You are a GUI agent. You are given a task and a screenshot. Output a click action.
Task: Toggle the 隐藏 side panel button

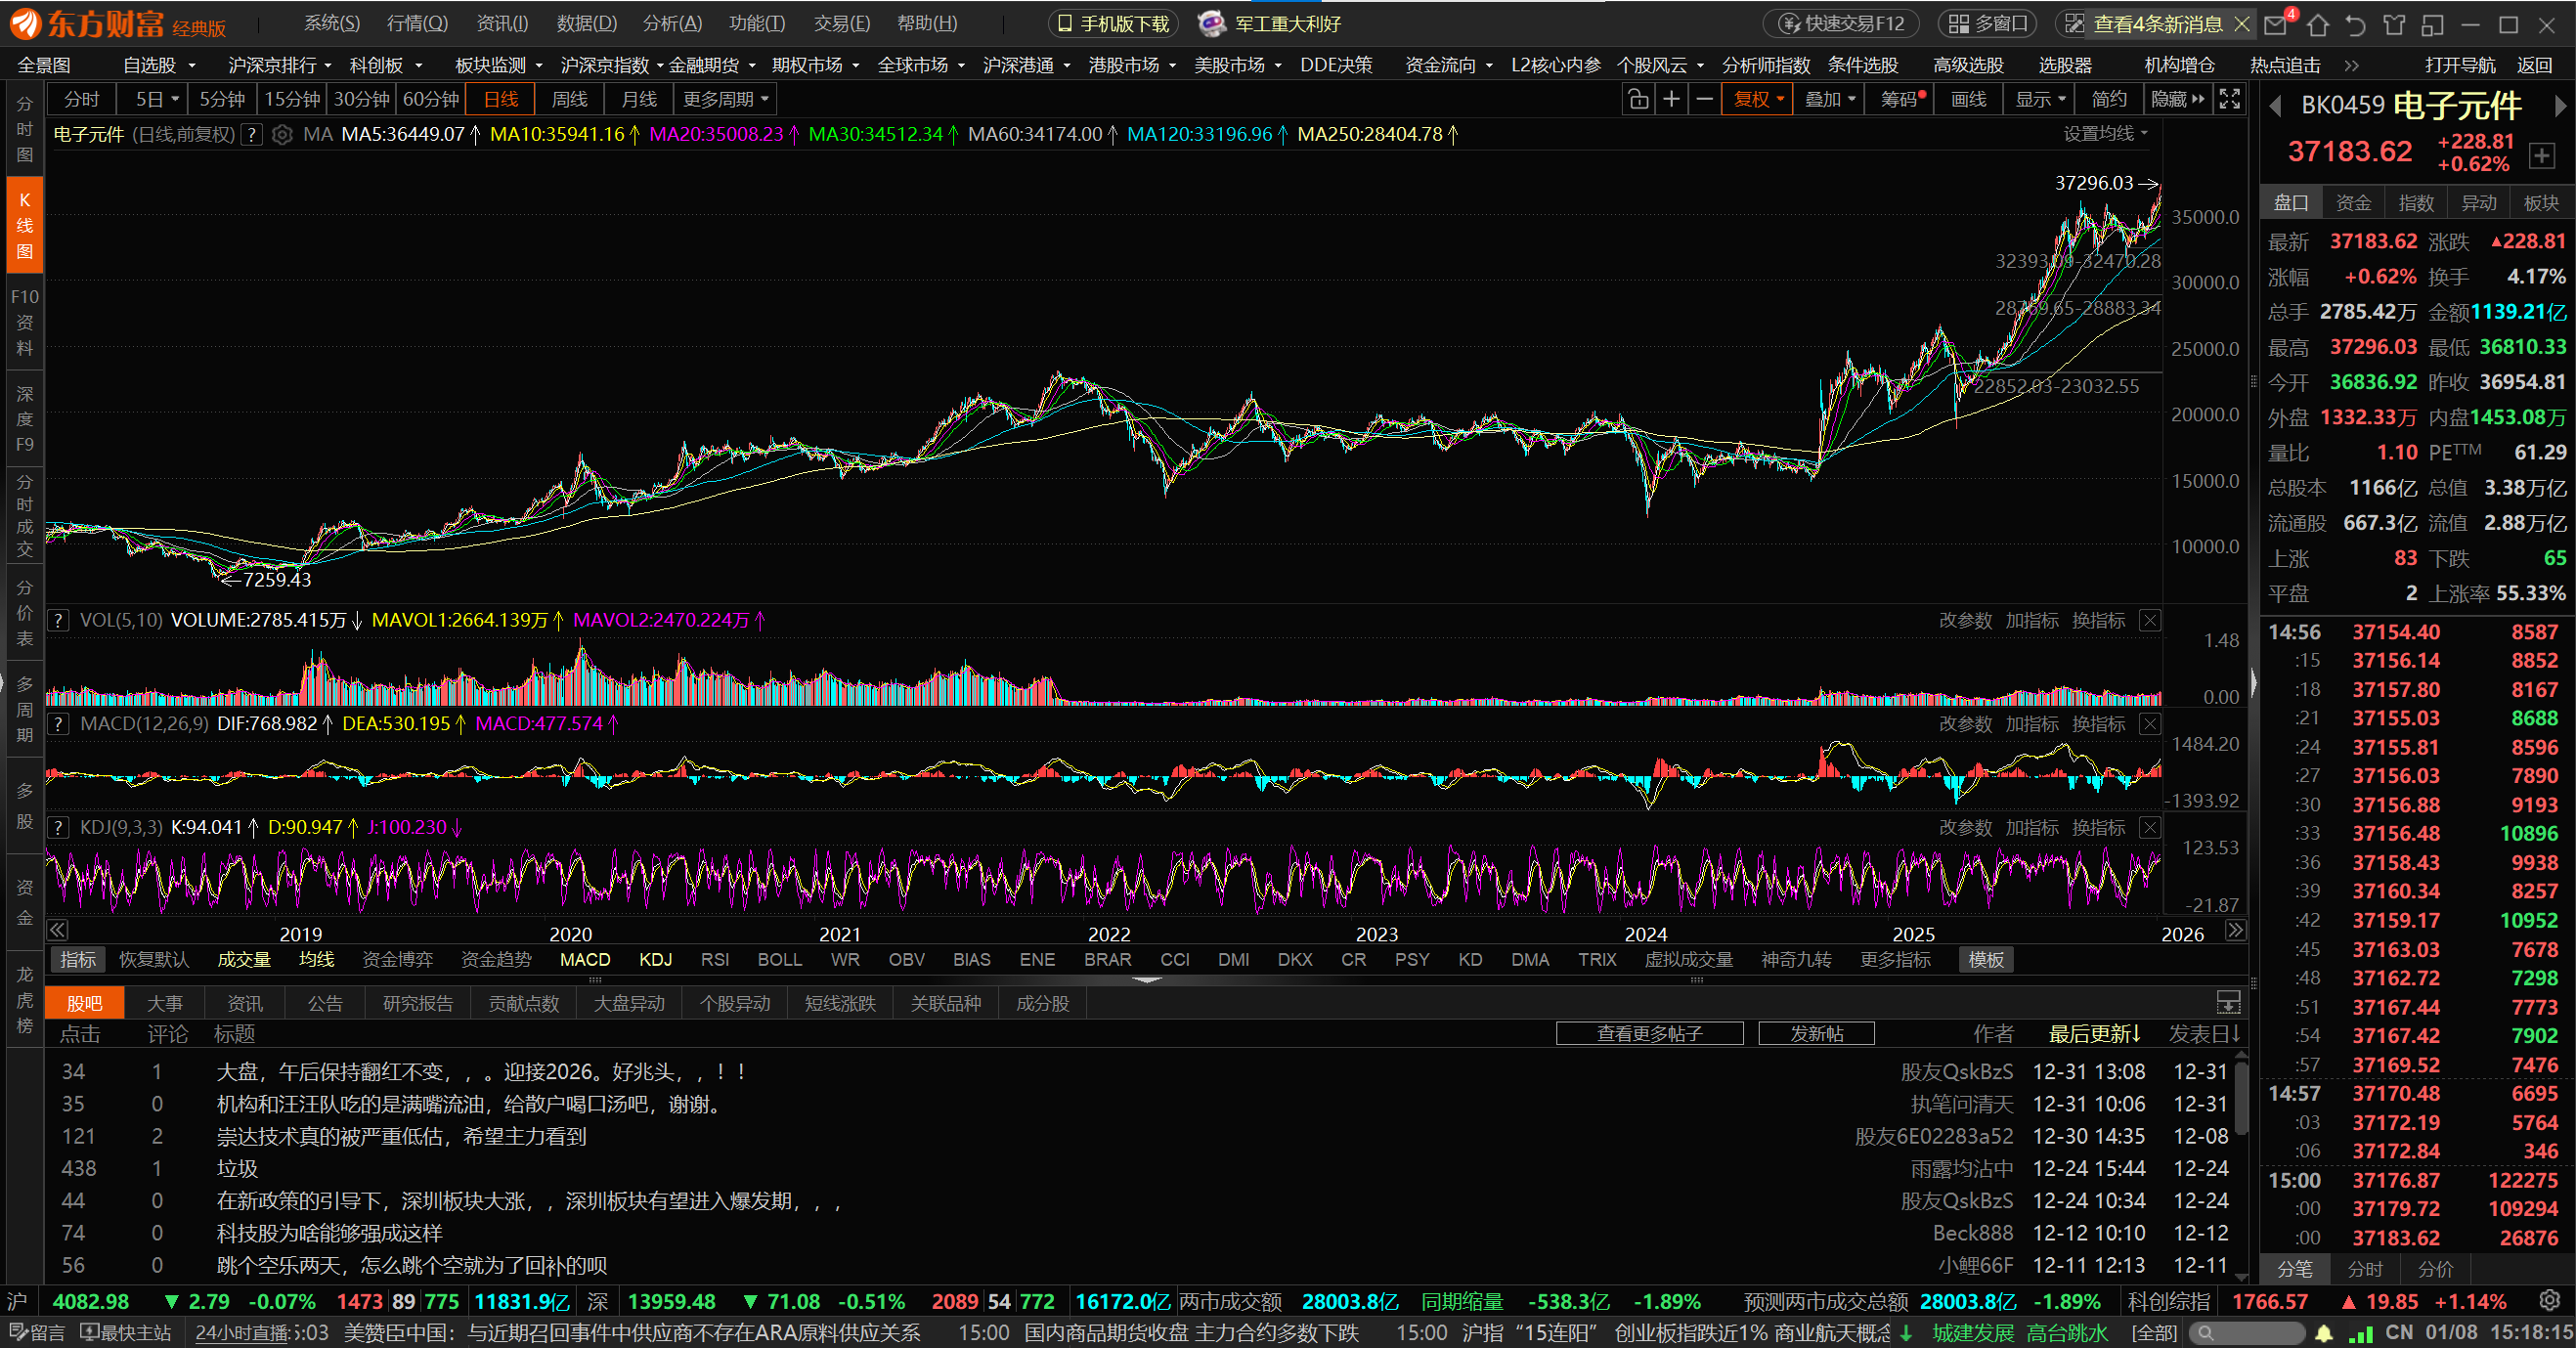2177,99
